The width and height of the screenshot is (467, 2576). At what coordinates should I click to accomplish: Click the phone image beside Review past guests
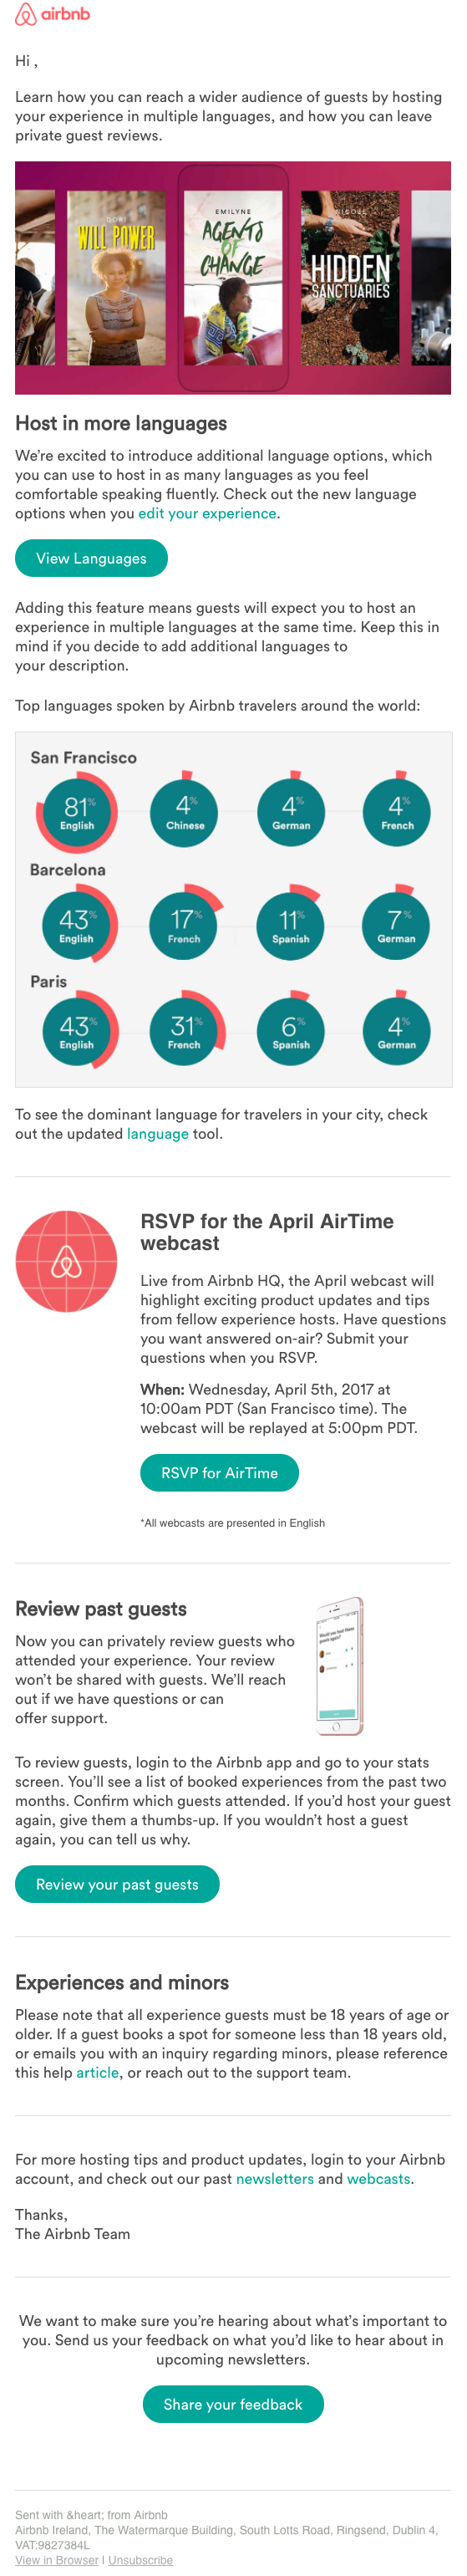tap(339, 1665)
